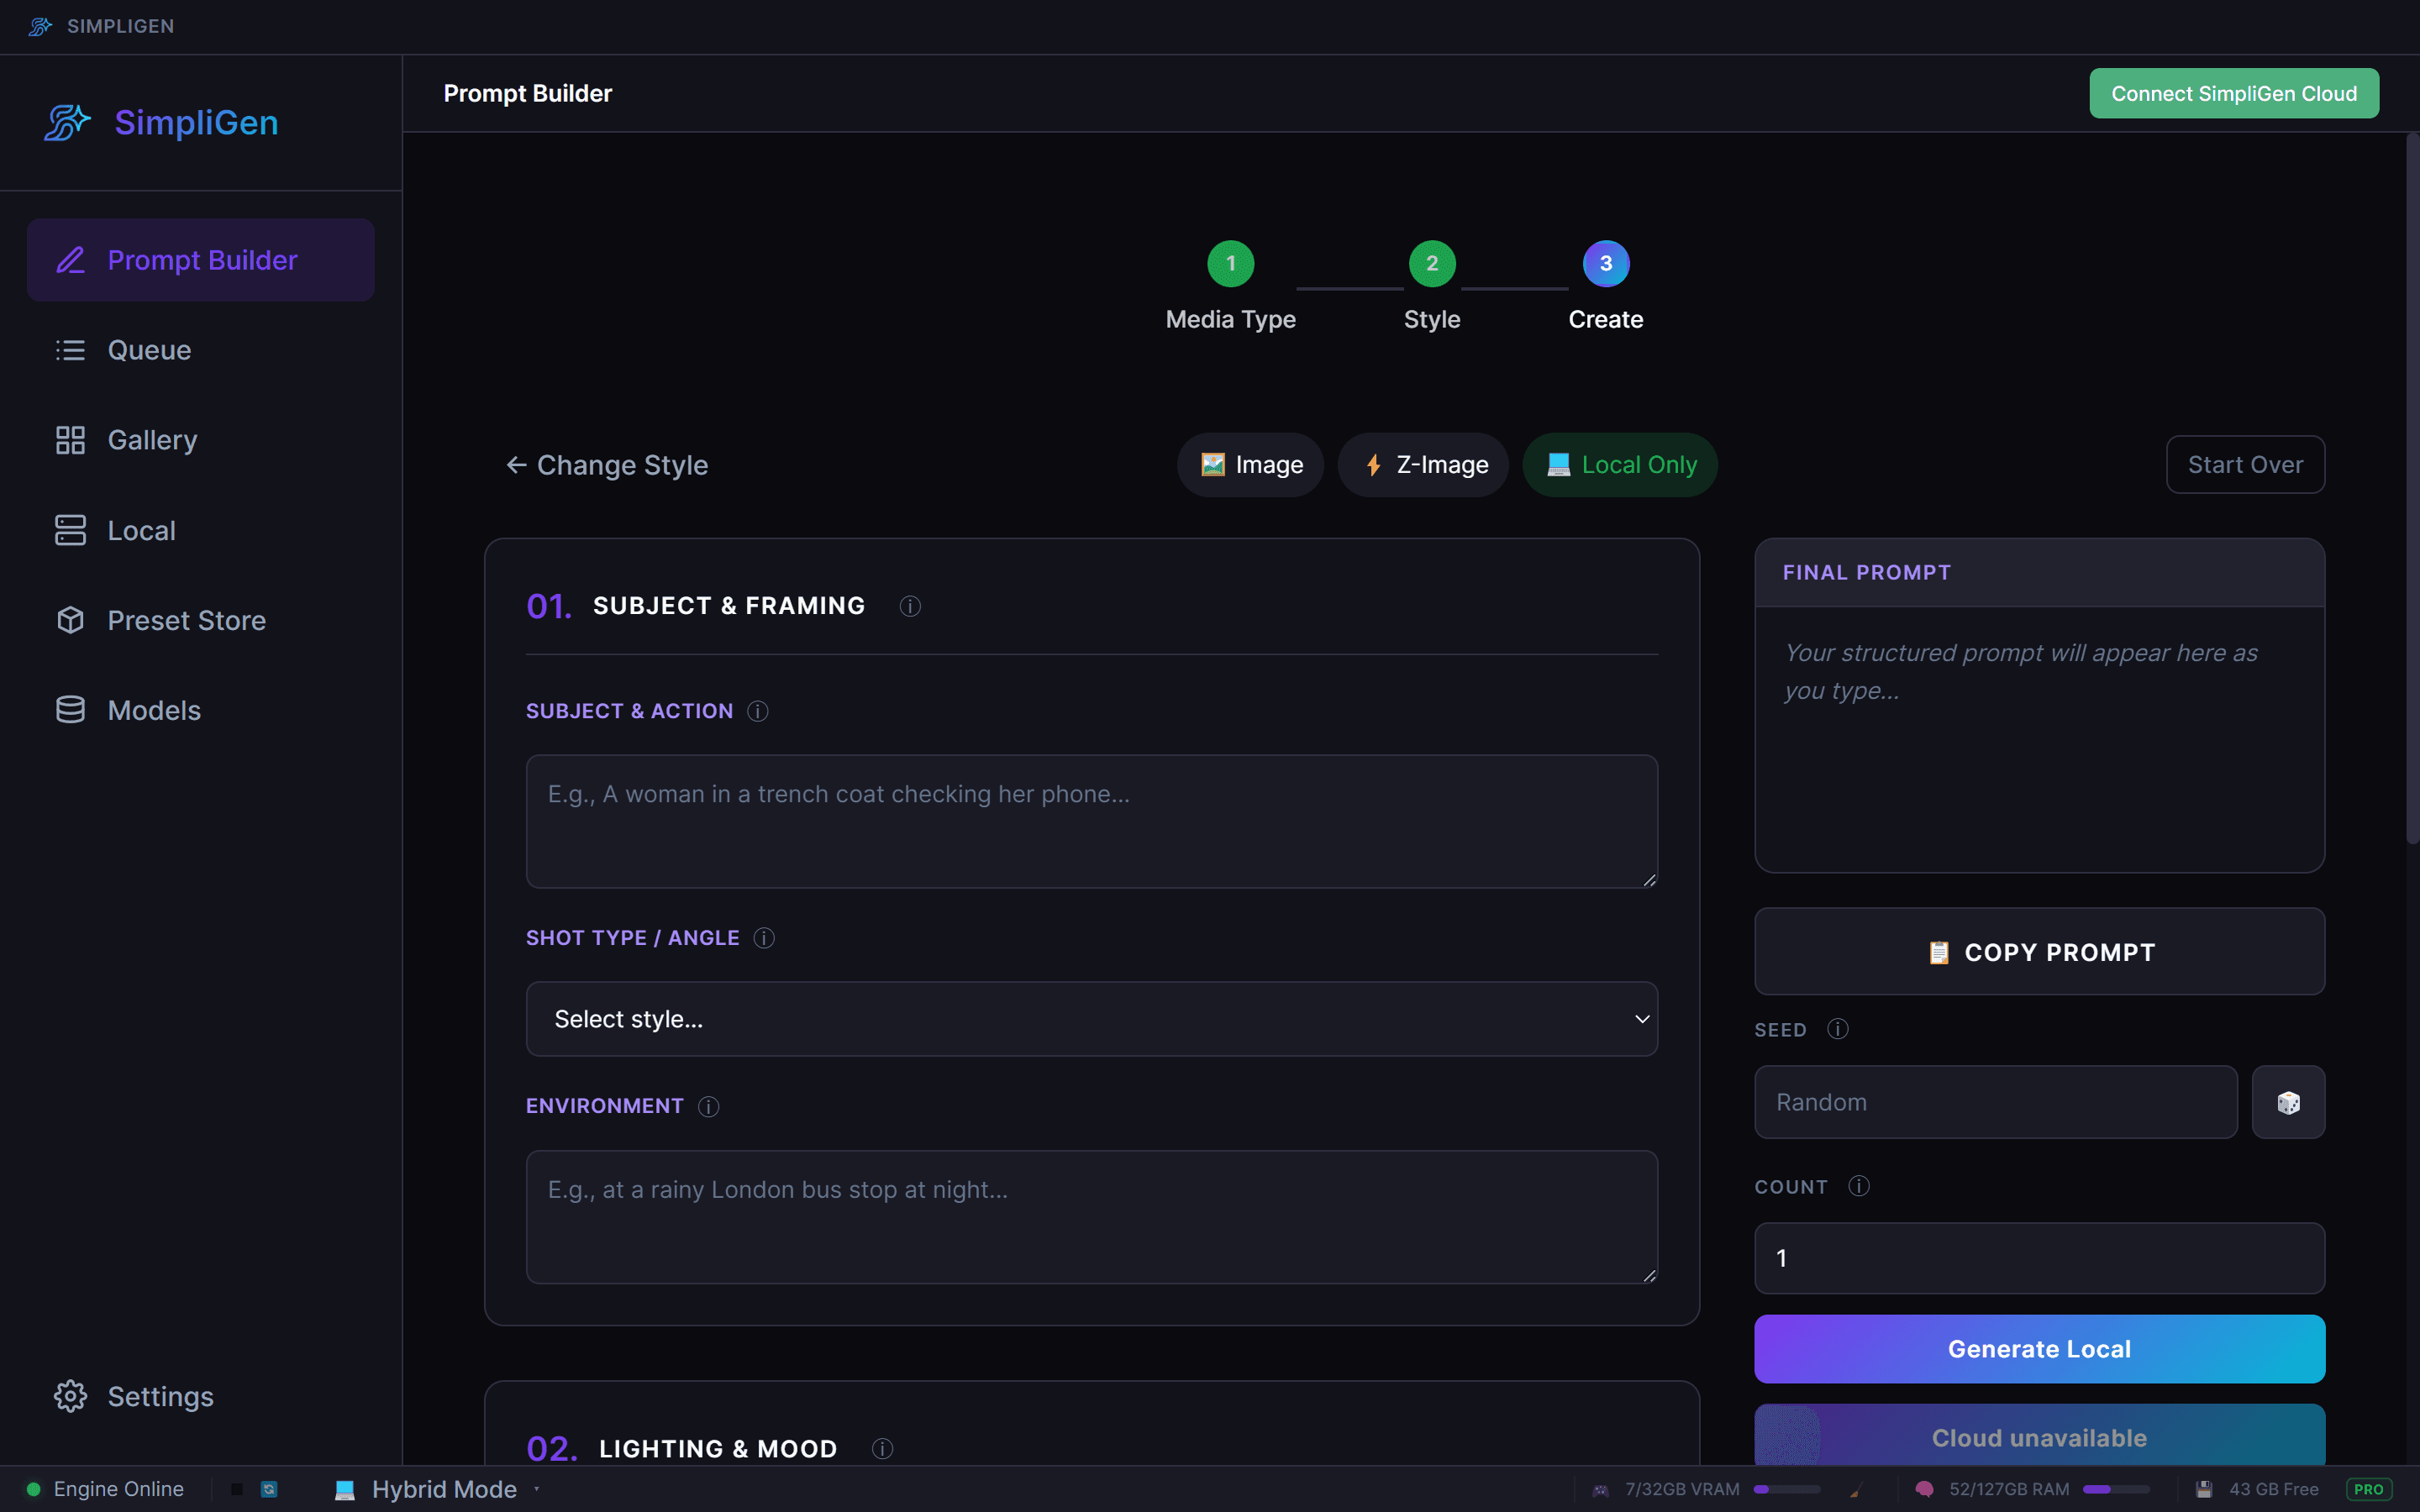Viewport: 2420px width, 1512px height.
Task: Go to the Gallery page
Action: (x=201, y=440)
